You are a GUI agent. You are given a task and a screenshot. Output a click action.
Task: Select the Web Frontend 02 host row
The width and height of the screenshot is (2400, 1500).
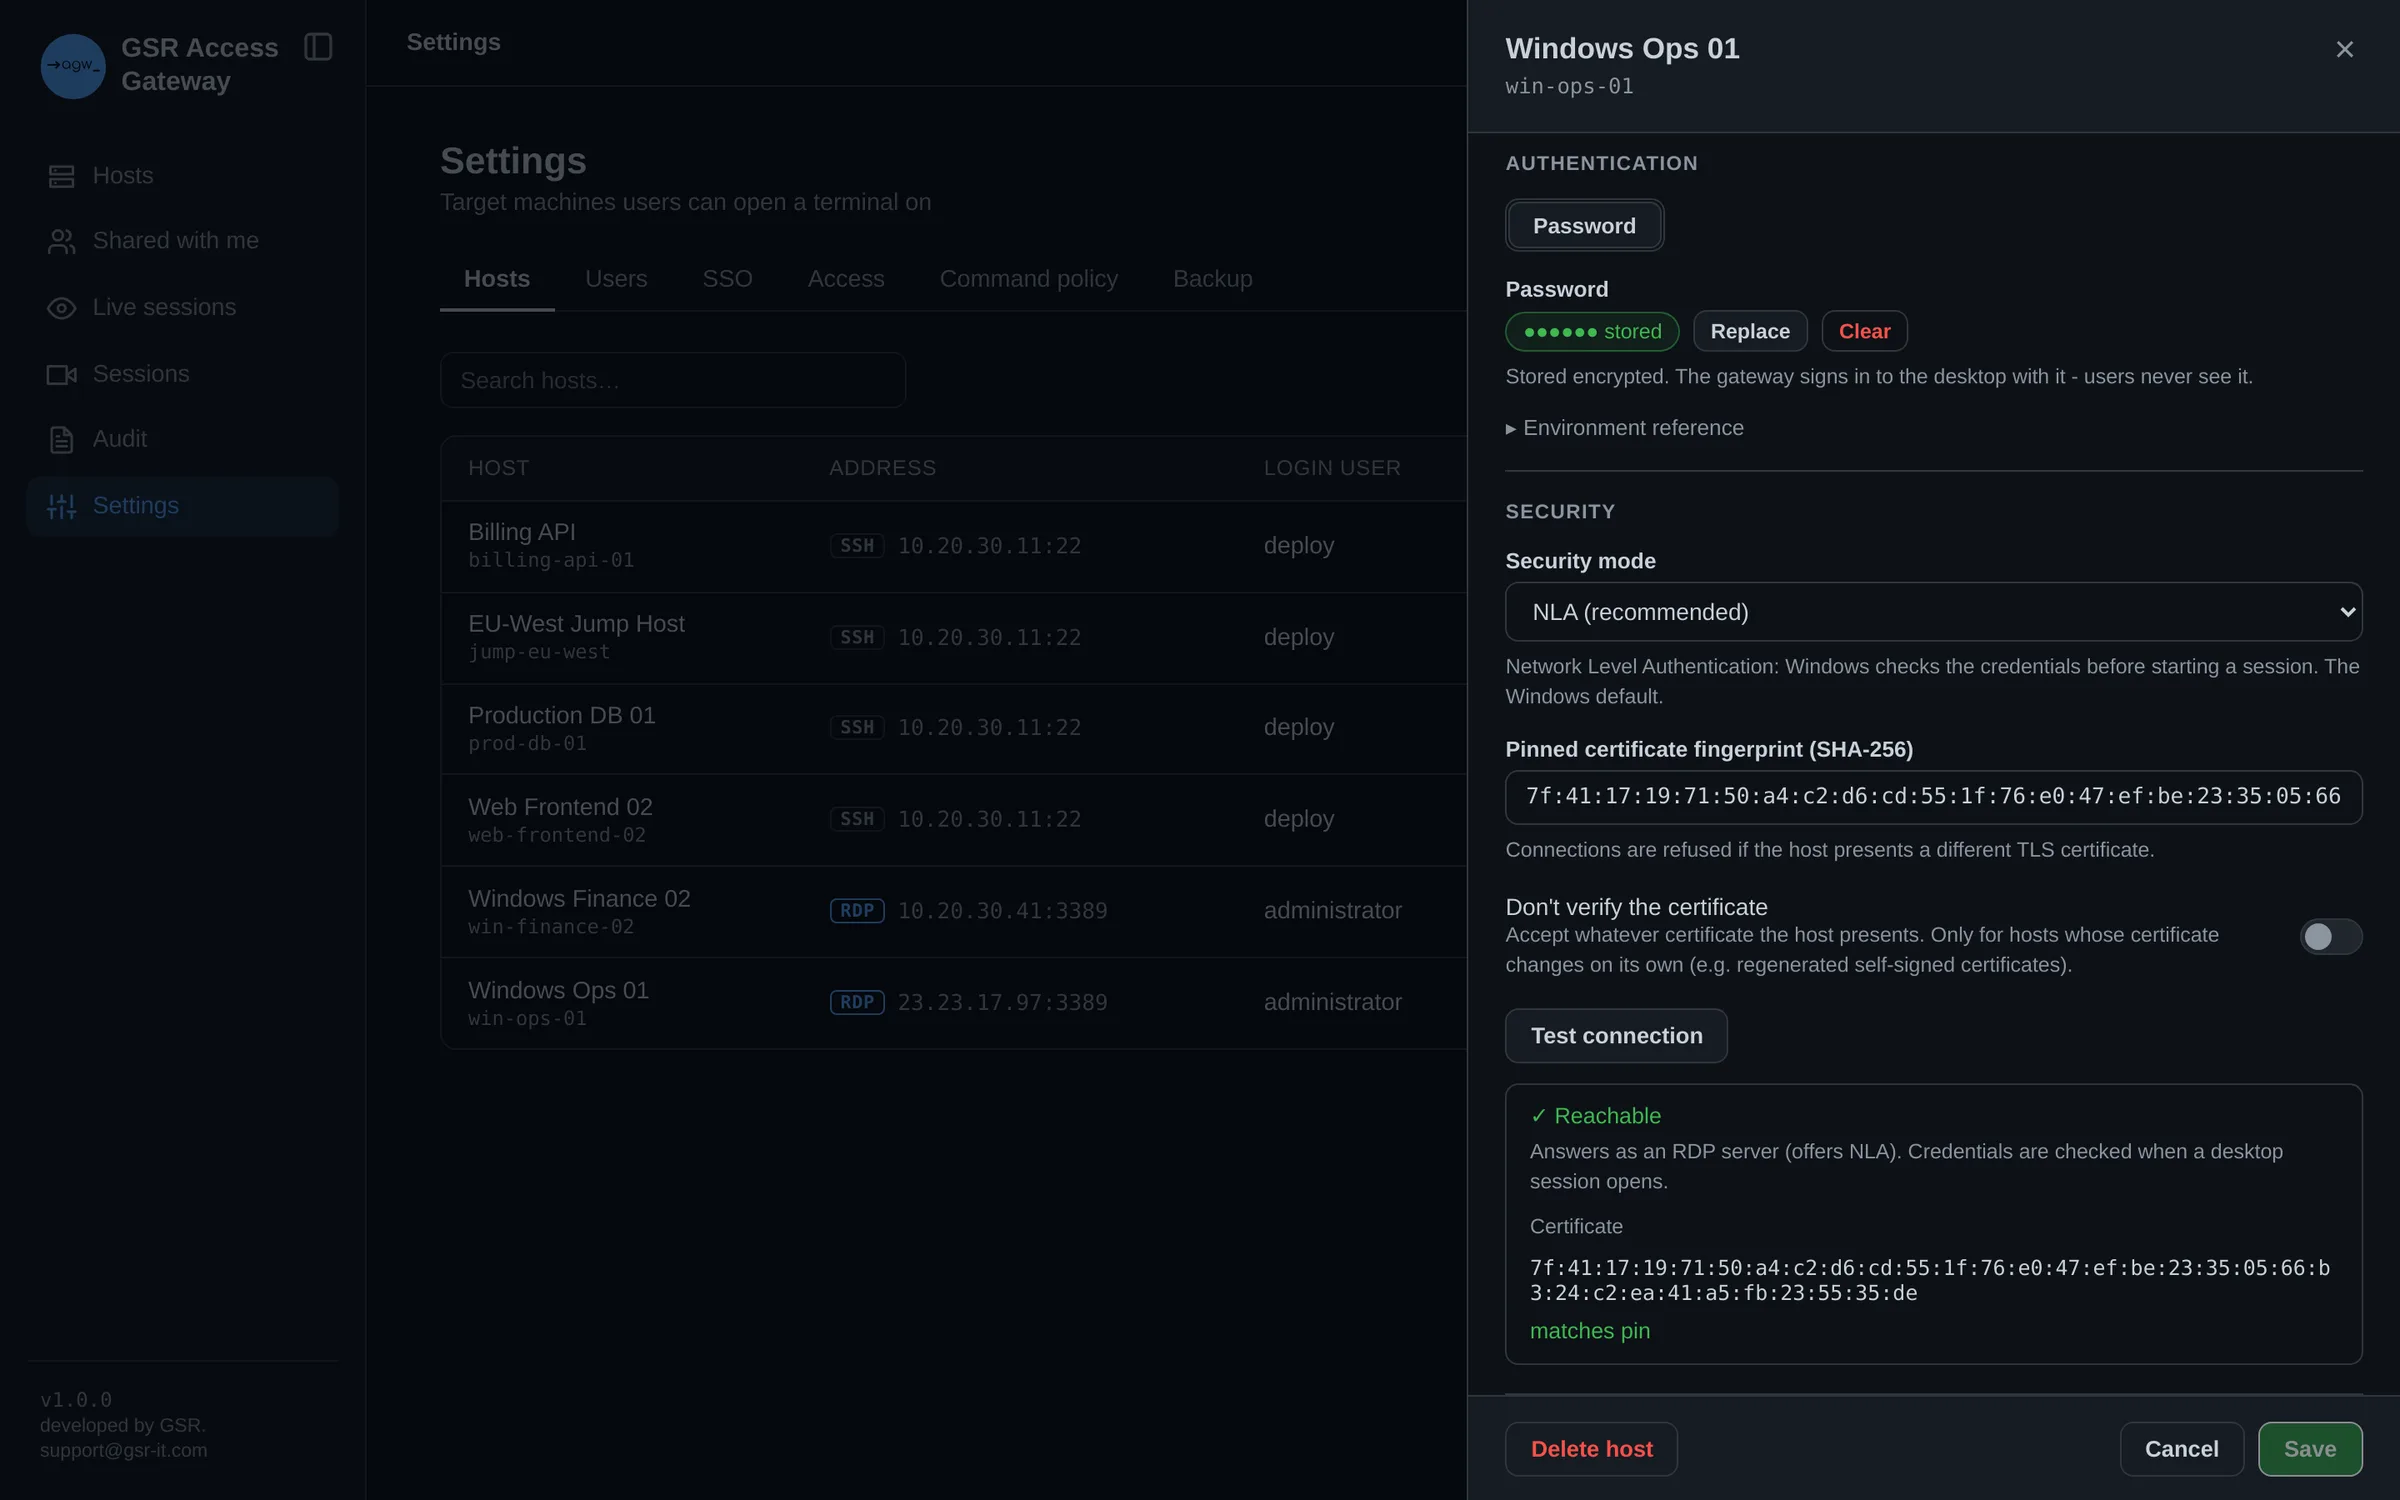tap(953, 820)
